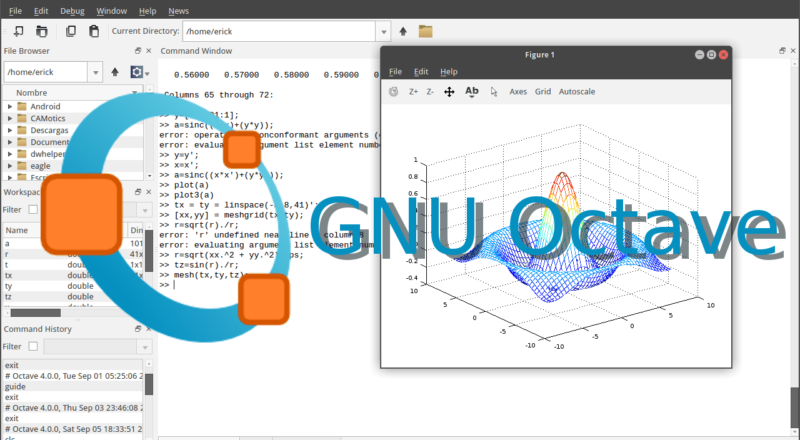Go up one directory using main toolbar arrow
The height and width of the screenshot is (440, 800).
point(403,32)
